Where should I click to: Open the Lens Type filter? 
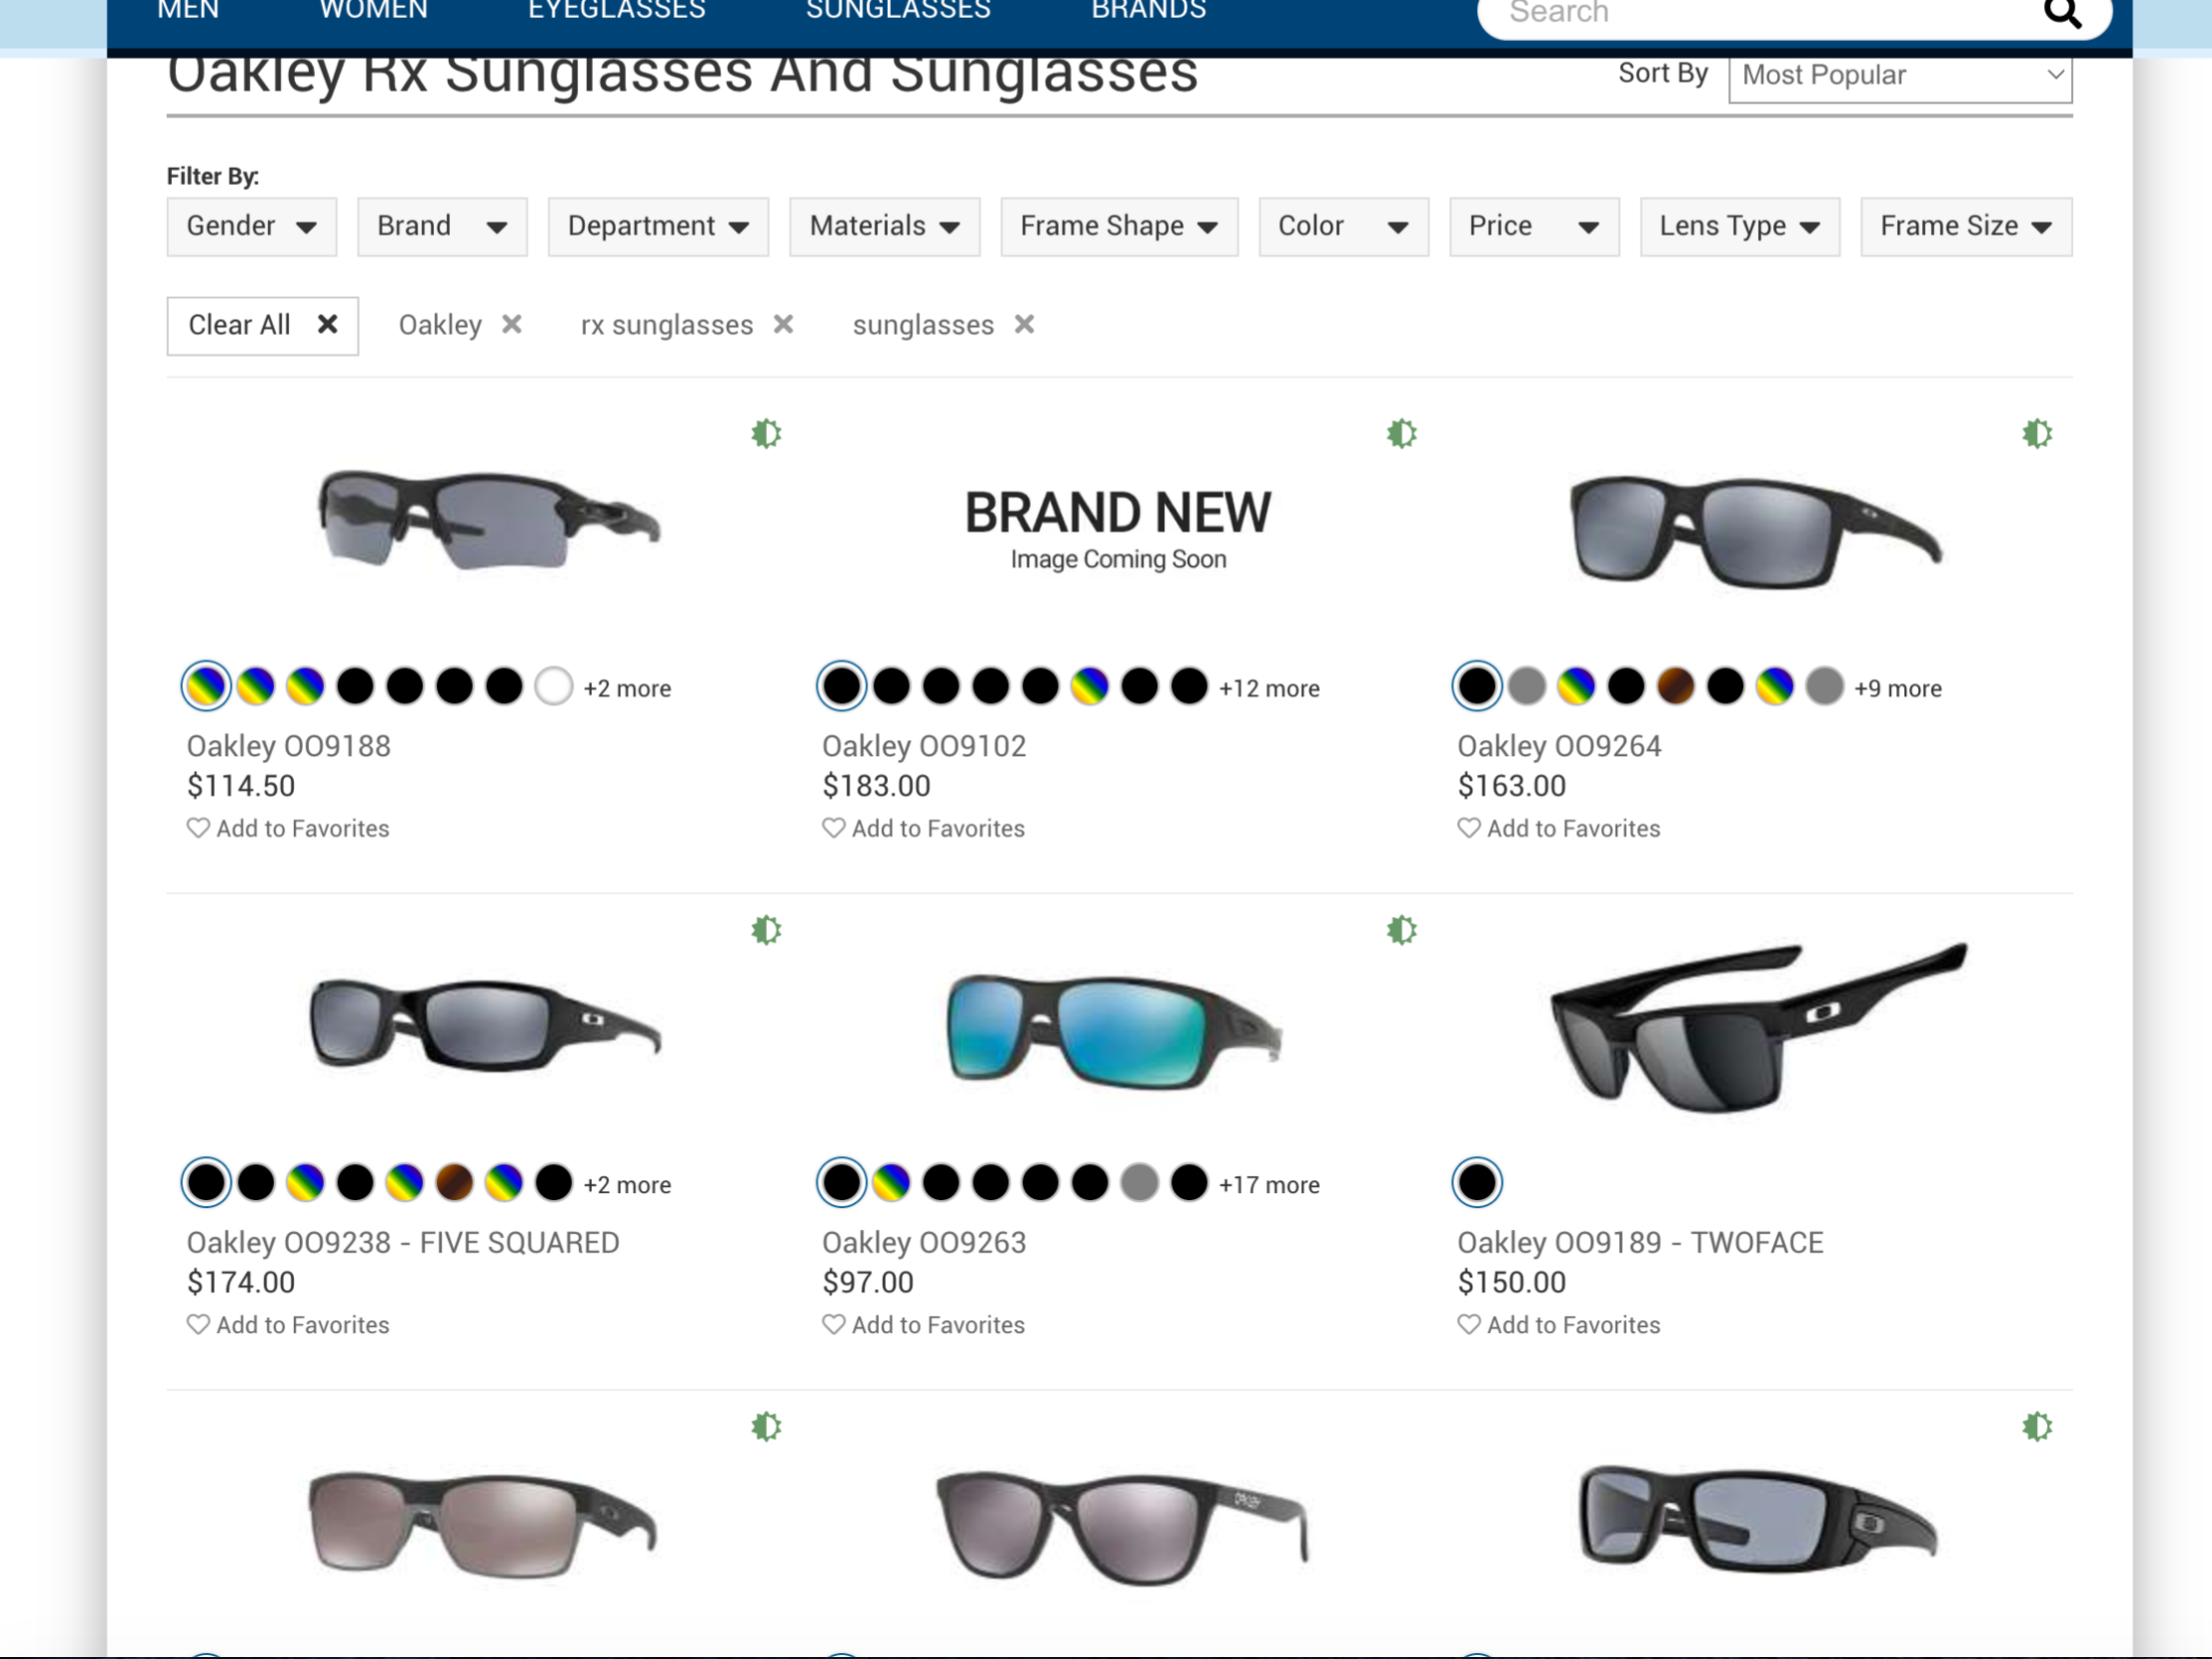(1740, 227)
